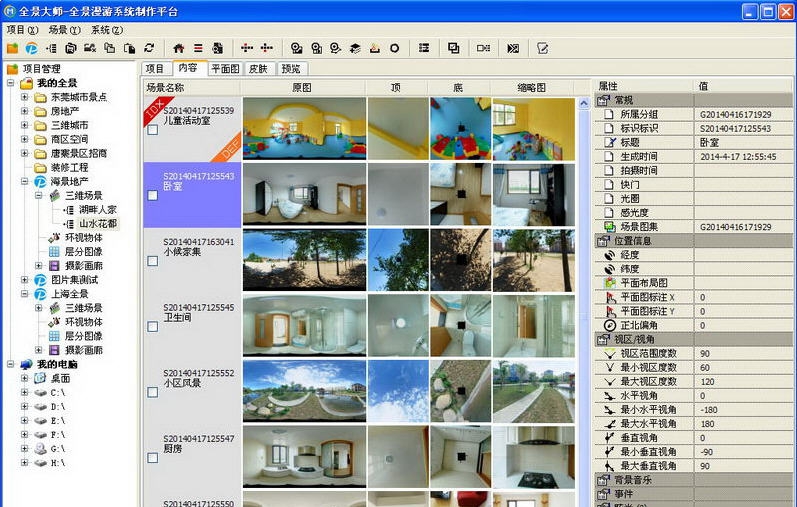Select the 湖畔人家 tree item
This screenshot has width=797, height=507.
[x=98, y=210]
